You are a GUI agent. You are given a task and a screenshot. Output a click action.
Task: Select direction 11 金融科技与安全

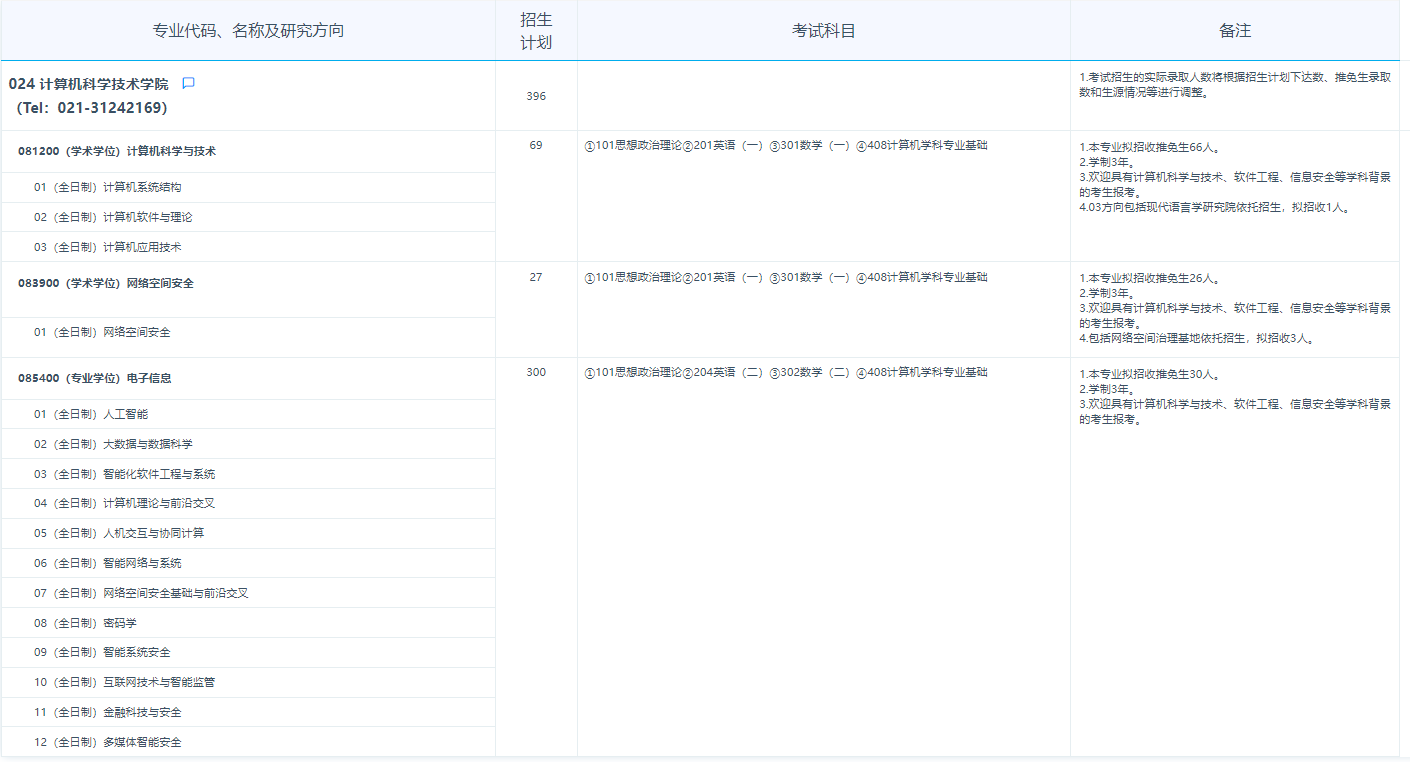click(107, 712)
